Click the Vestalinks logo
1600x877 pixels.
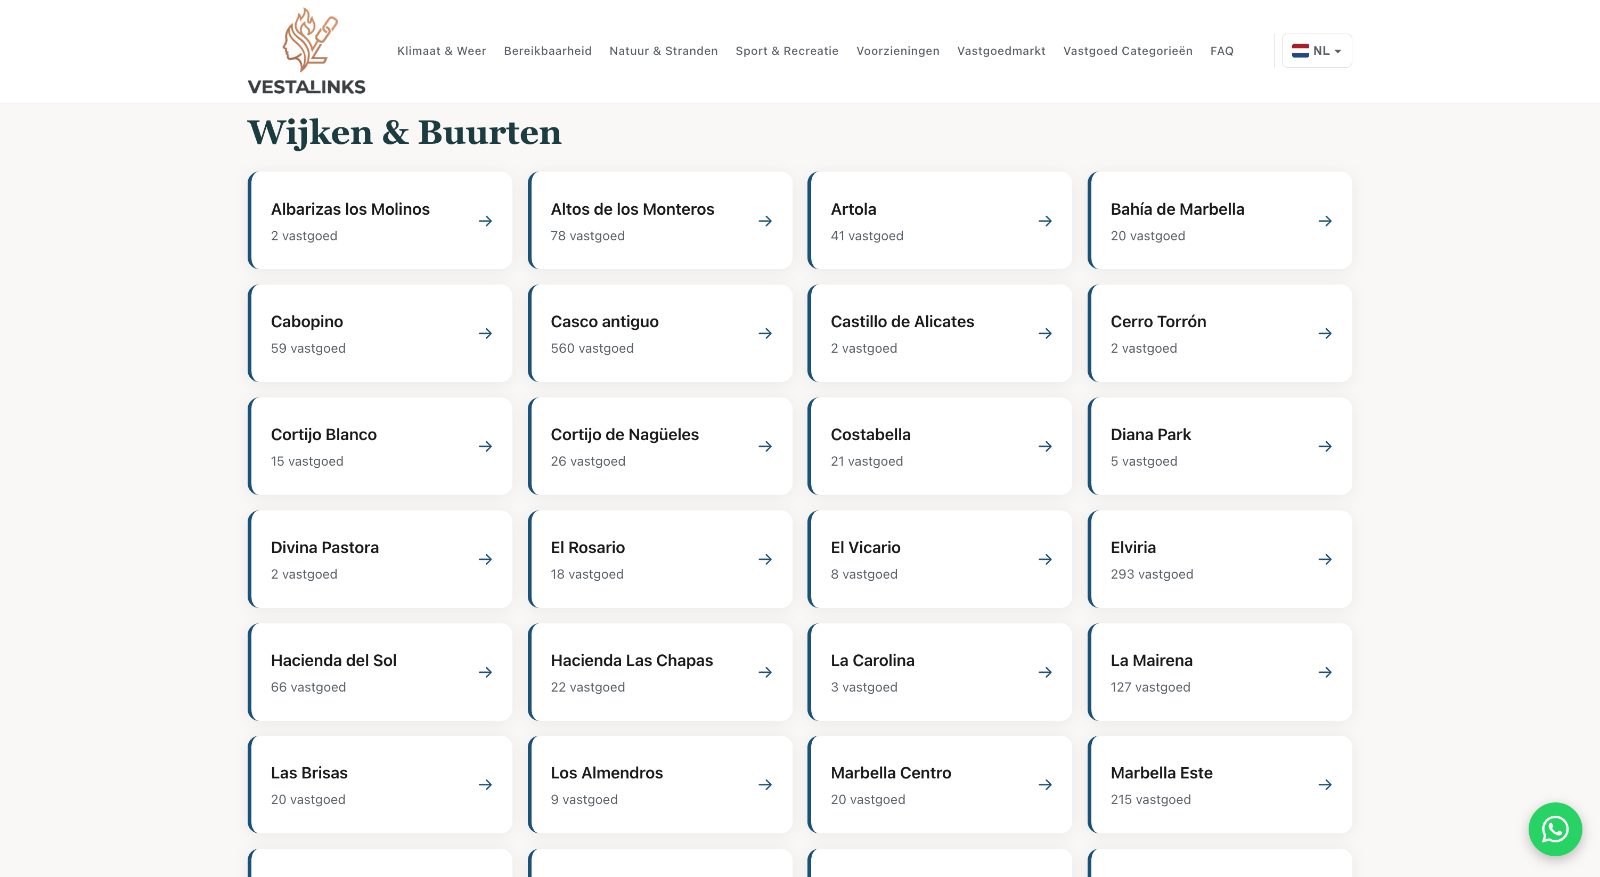[x=307, y=52]
